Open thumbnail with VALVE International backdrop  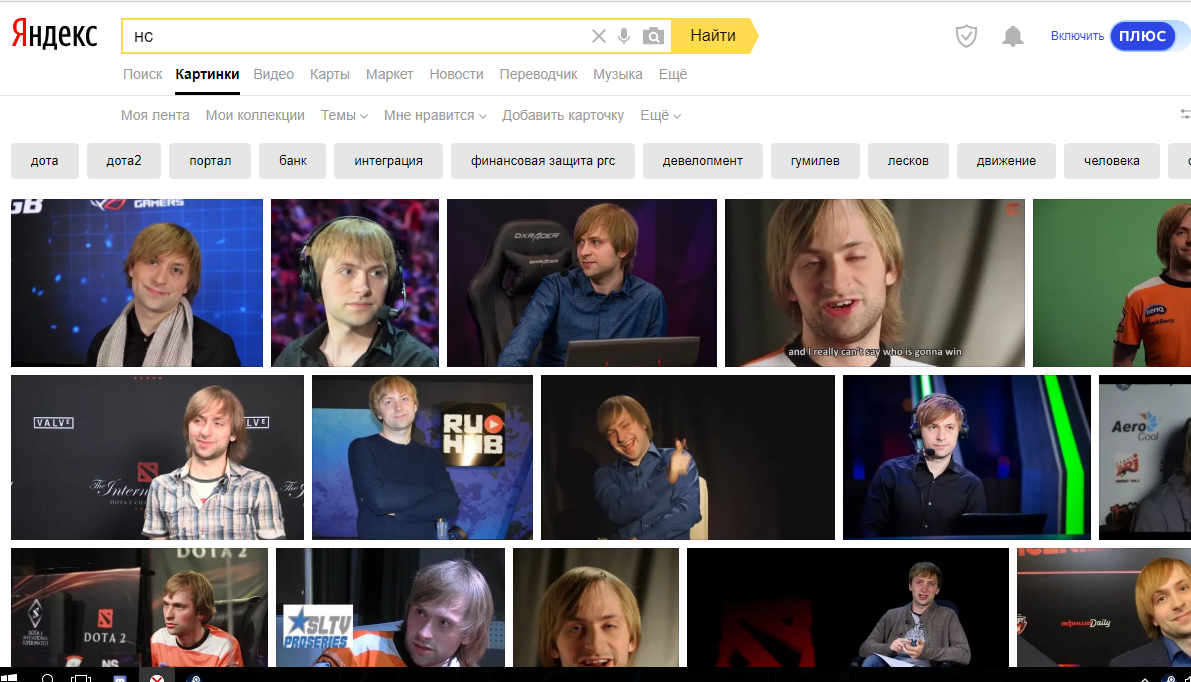(157, 457)
